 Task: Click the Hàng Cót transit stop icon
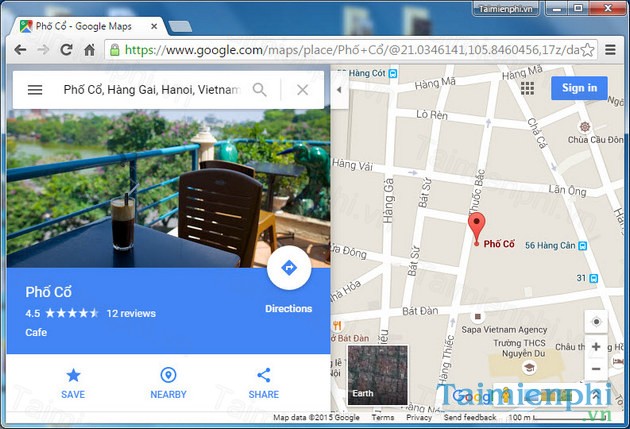click(x=393, y=74)
